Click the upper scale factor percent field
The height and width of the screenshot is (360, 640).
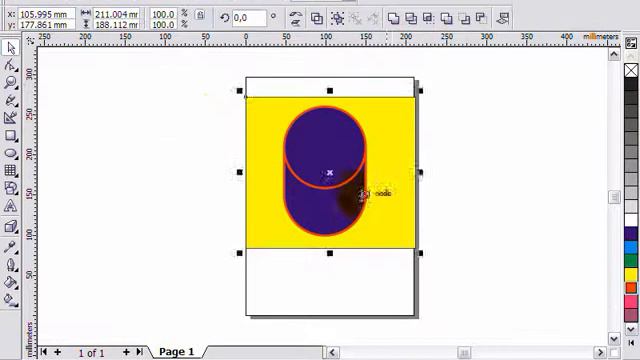163,14
